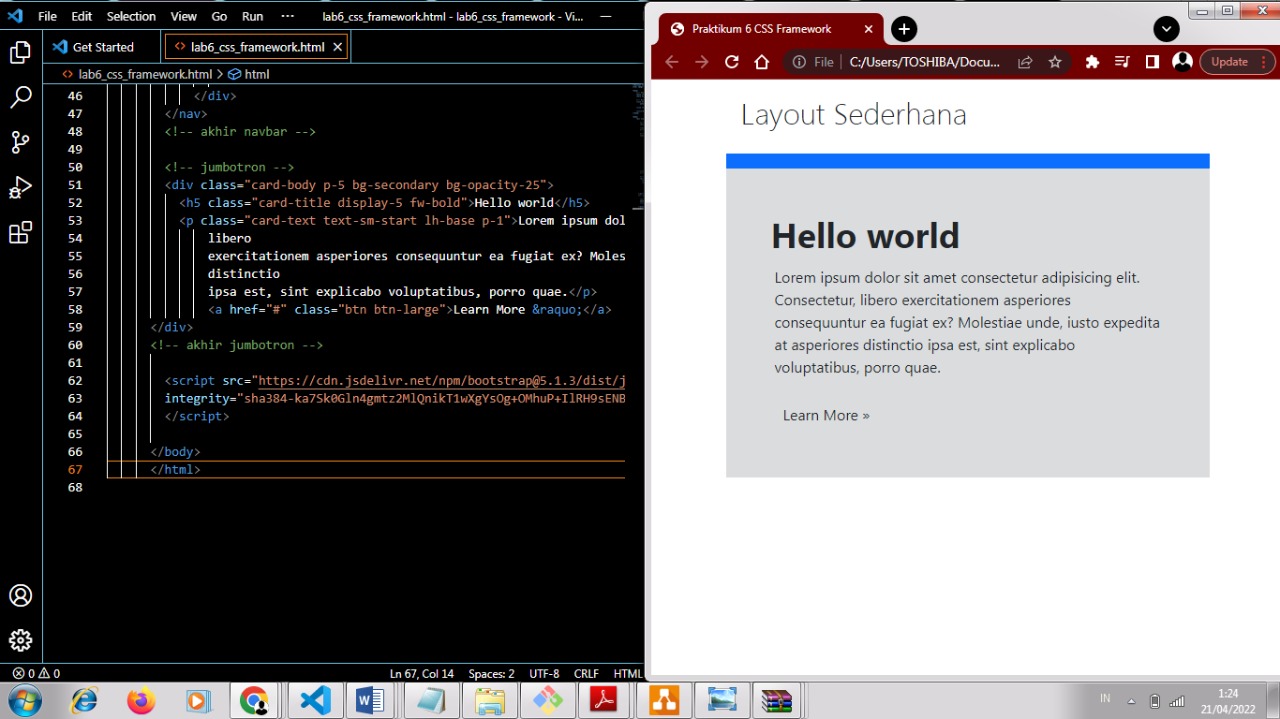The image size is (1280, 719).
Task: Open WinRAR from taskbar
Action: click(777, 701)
